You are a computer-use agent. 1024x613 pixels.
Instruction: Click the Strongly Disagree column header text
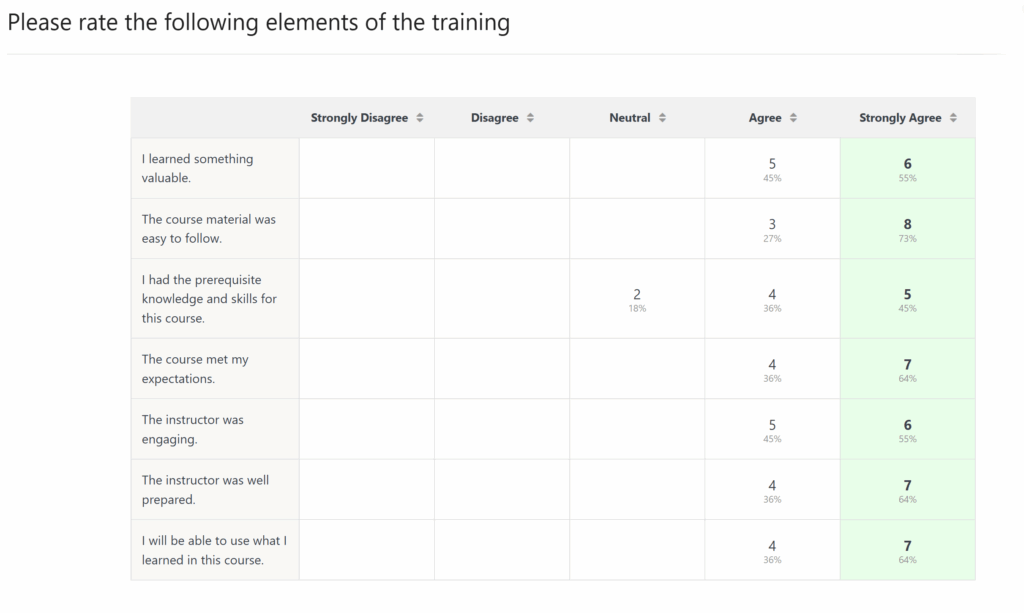click(x=359, y=118)
